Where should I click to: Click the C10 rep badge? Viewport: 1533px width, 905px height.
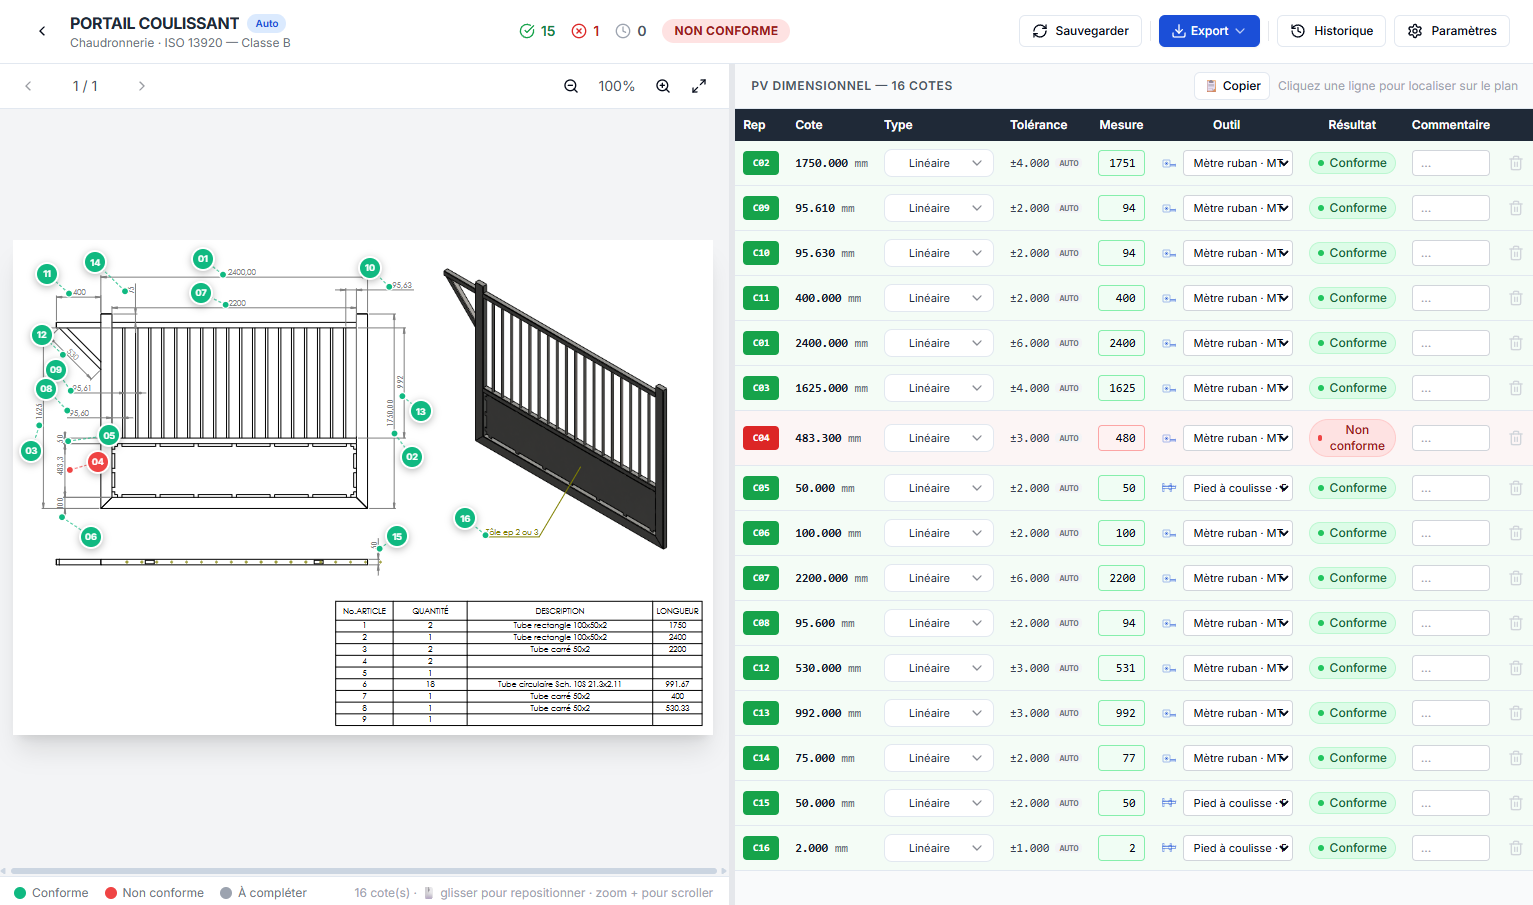coord(761,253)
